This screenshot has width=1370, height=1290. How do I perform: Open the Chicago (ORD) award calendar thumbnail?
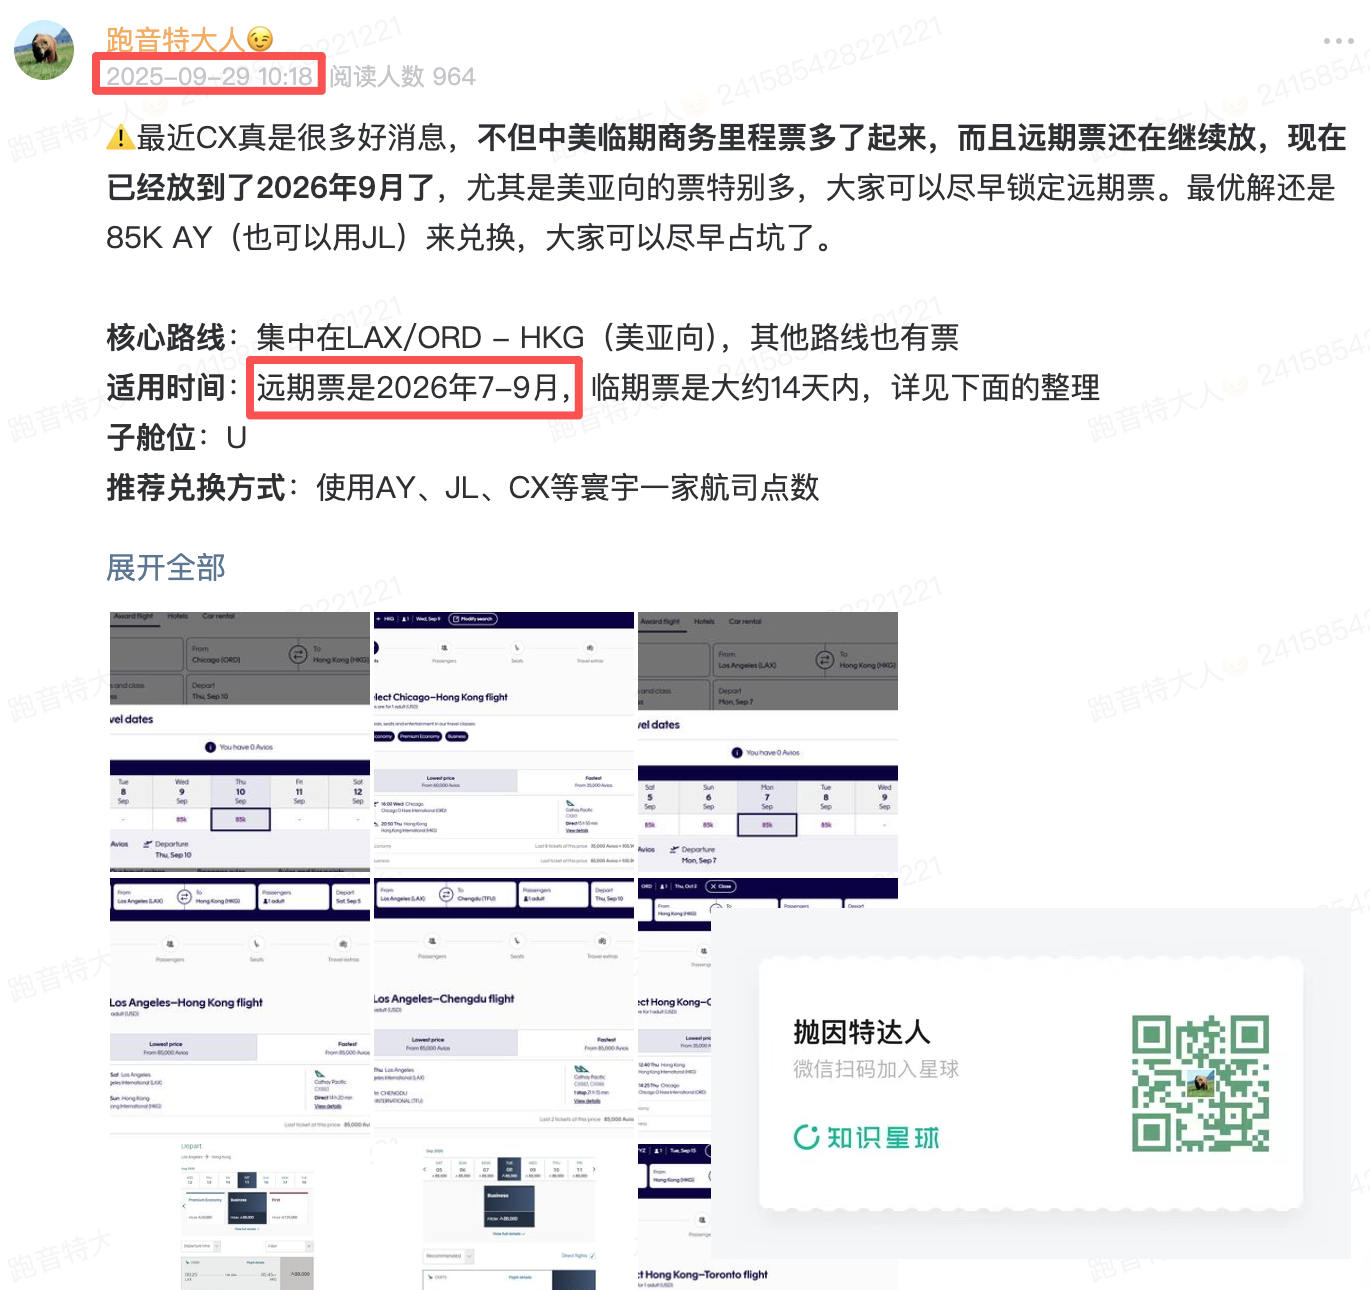pos(239,741)
